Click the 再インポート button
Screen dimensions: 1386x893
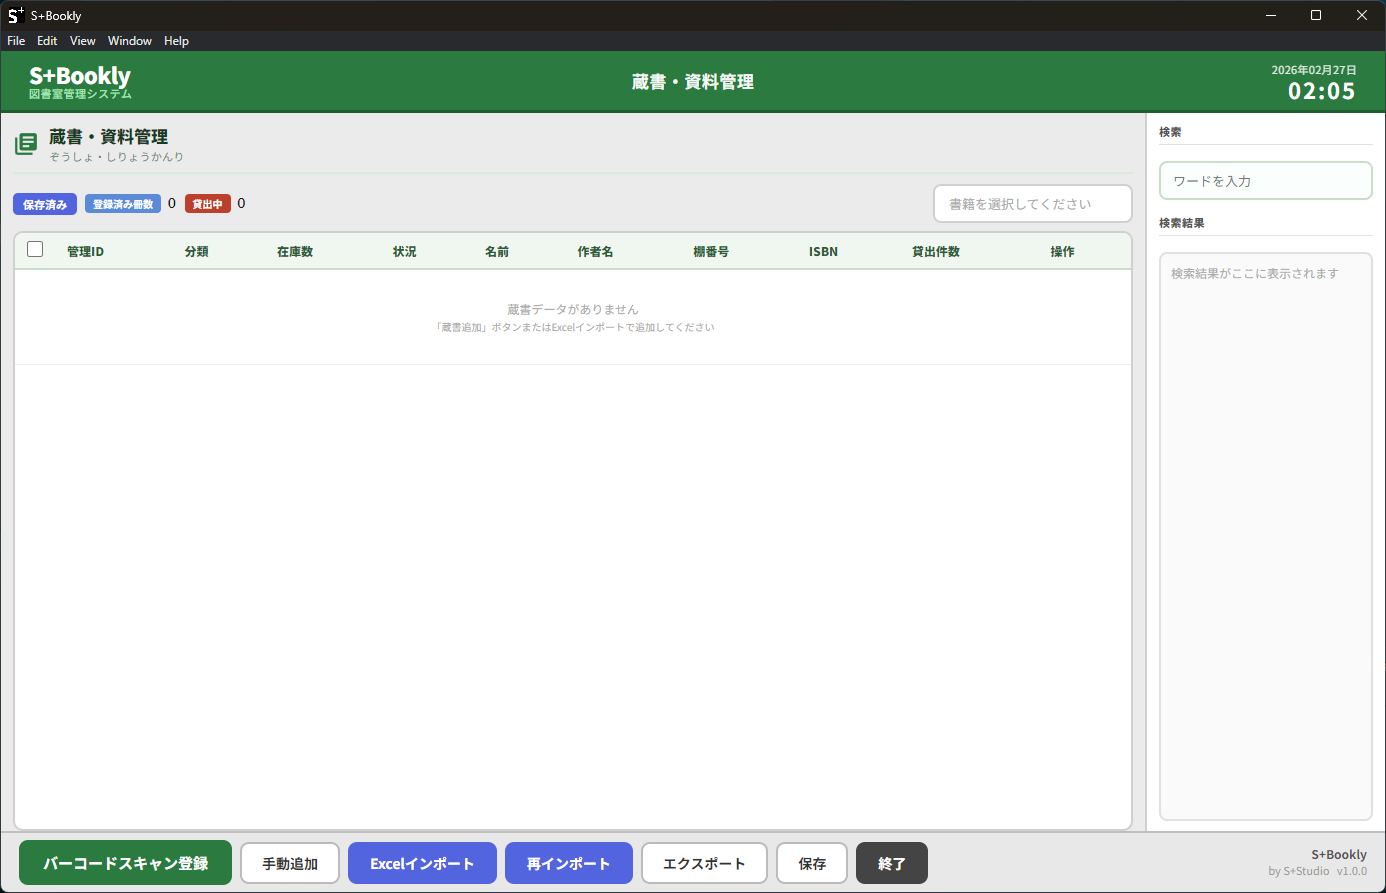568,863
